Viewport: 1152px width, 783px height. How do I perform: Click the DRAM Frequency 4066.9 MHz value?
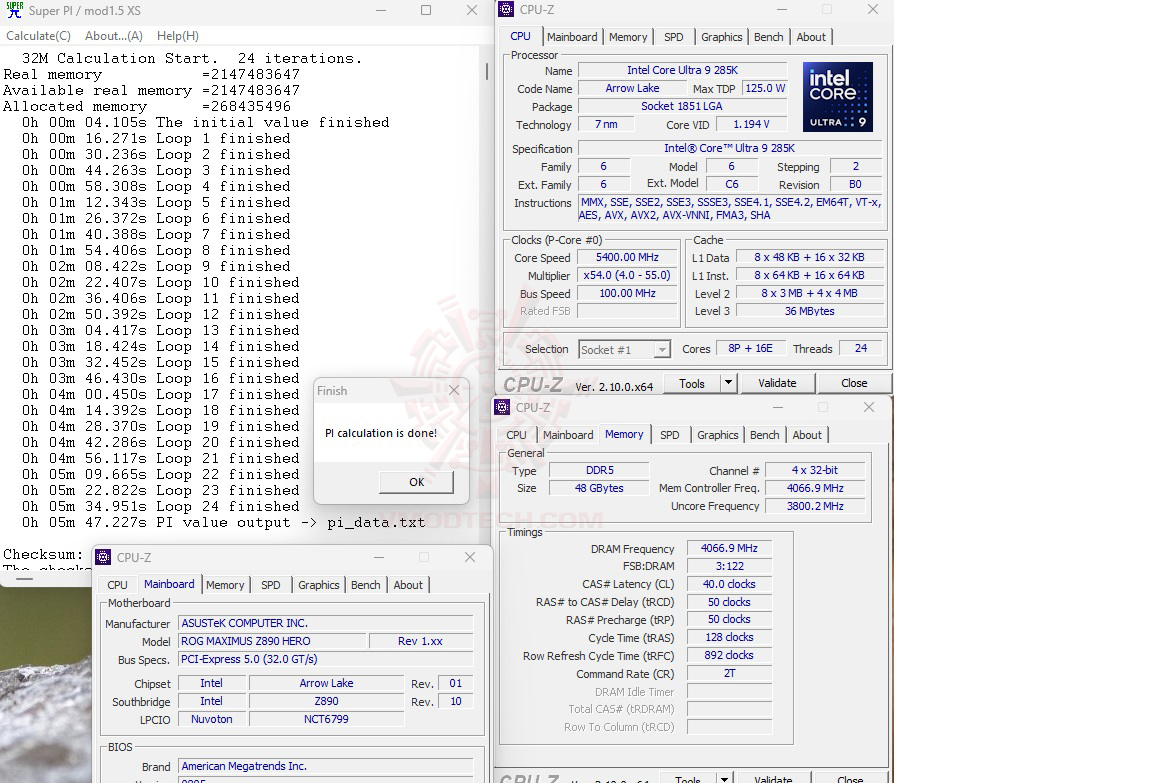click(729, 548)
